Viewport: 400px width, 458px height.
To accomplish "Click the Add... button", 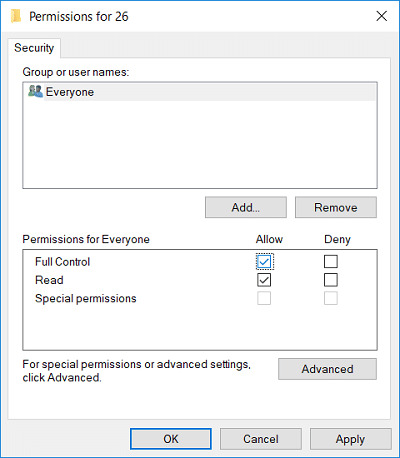I will tap(246, 207).
